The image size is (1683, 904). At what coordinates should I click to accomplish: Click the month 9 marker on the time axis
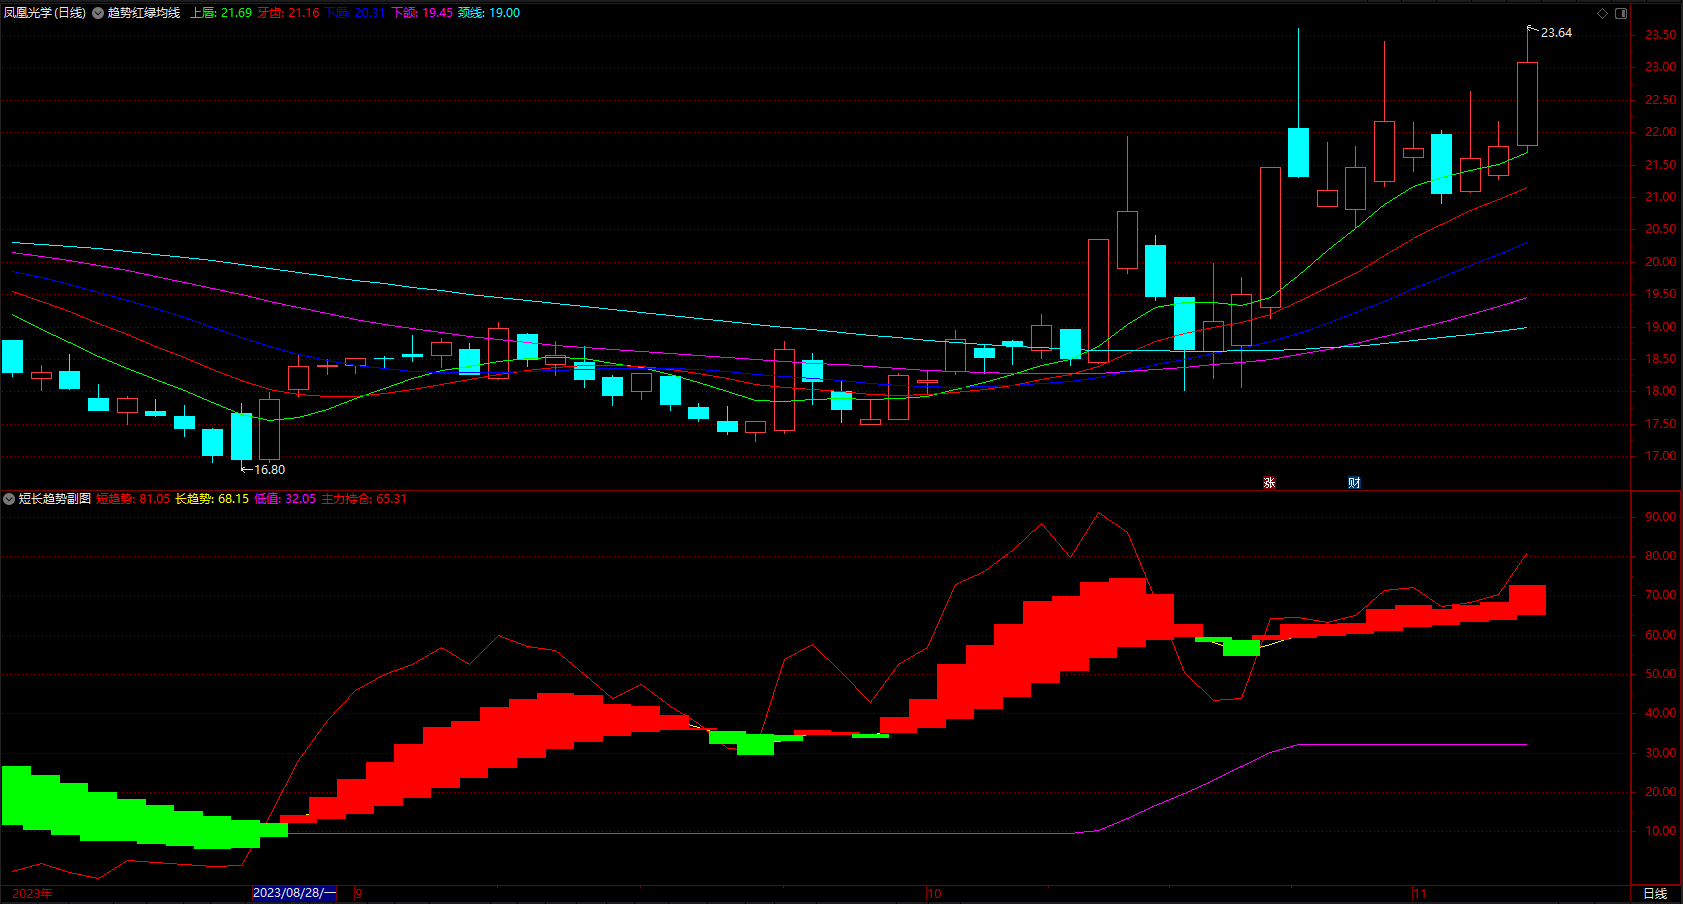[x=359, y=893]
